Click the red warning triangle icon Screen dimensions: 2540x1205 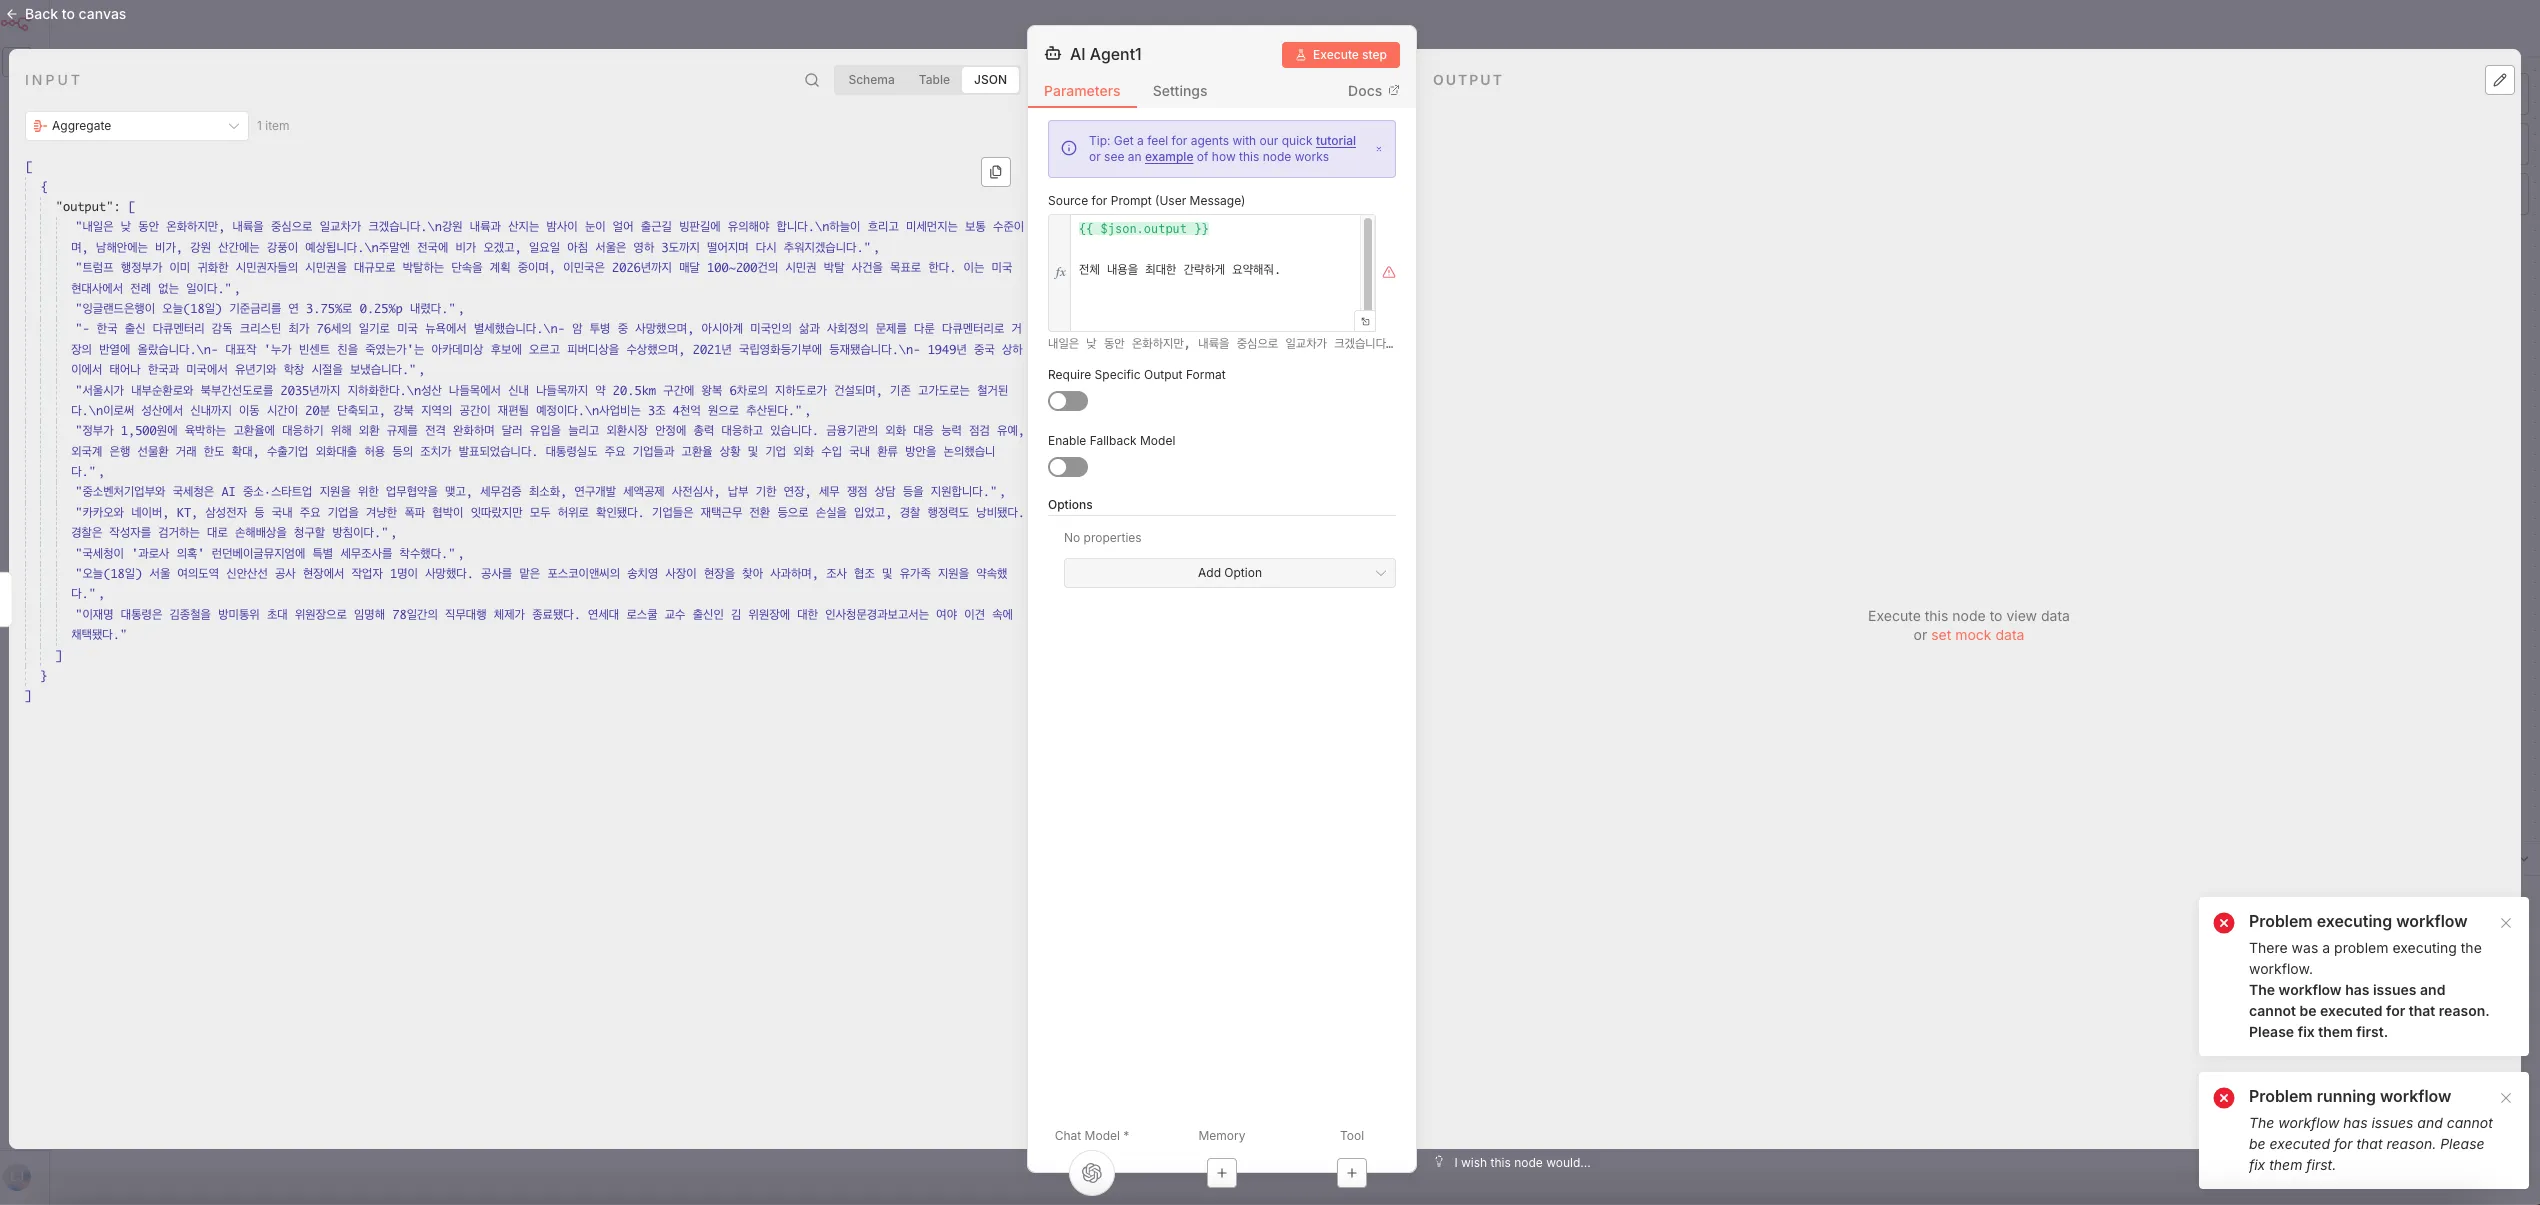click(1389, 272)
